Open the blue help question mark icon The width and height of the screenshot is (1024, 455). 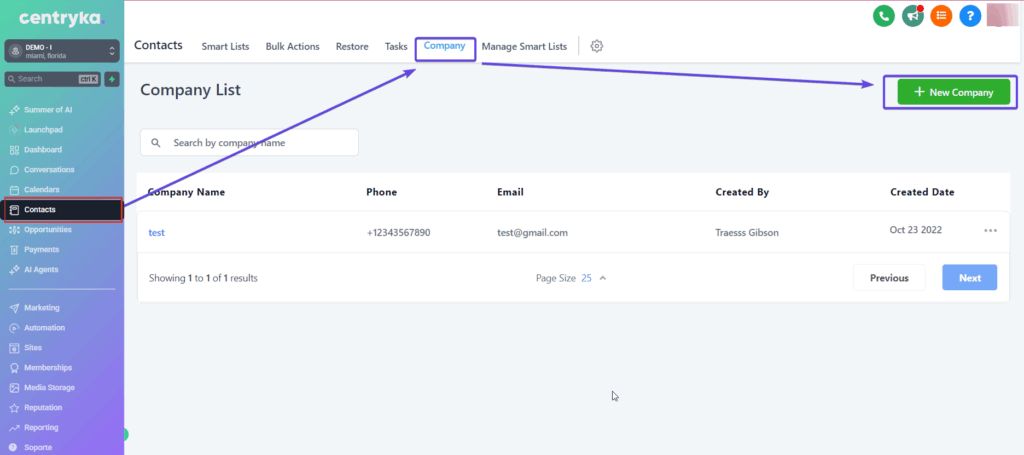click(970, 15)
